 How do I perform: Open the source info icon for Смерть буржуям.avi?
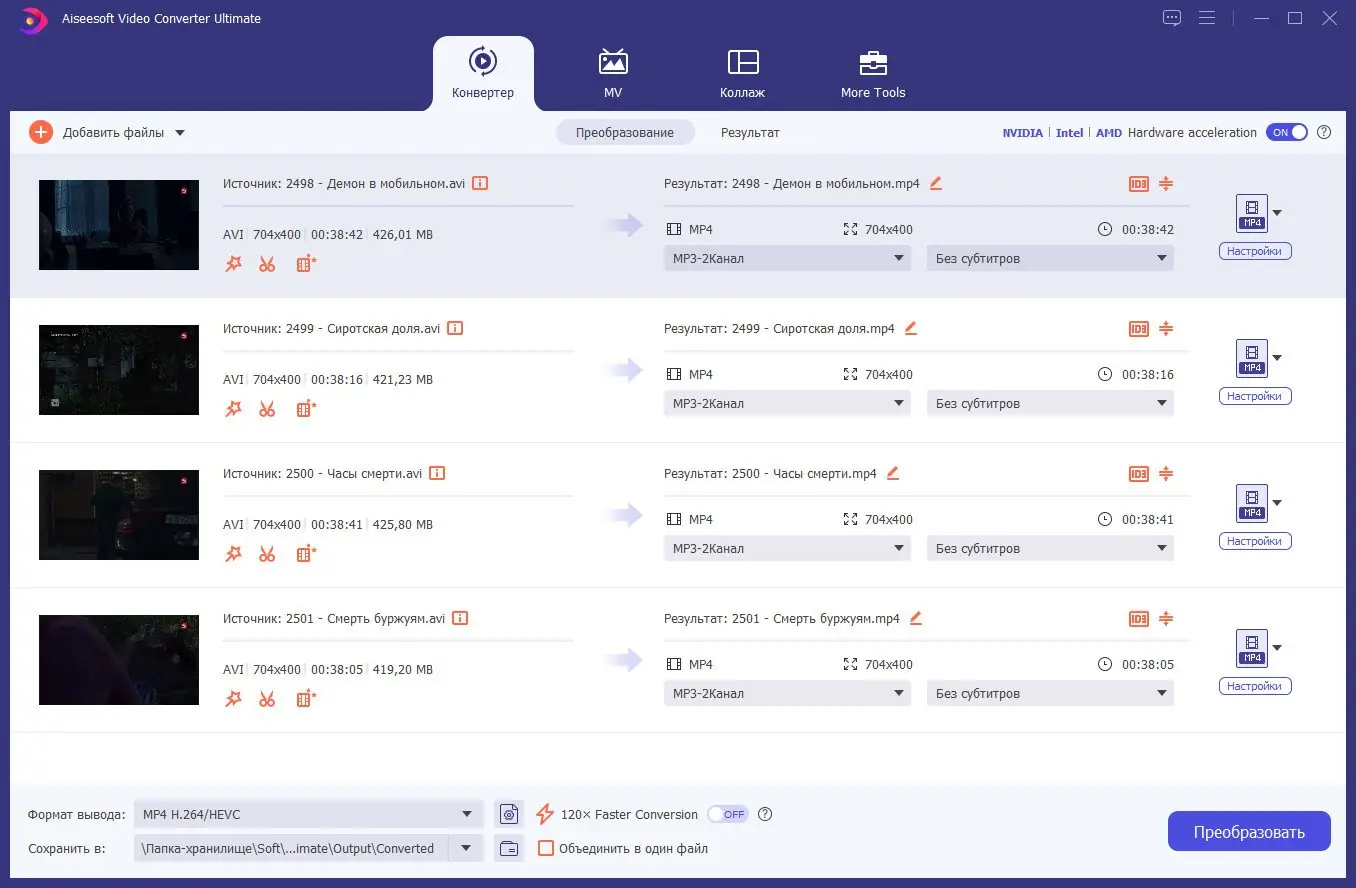460,618
